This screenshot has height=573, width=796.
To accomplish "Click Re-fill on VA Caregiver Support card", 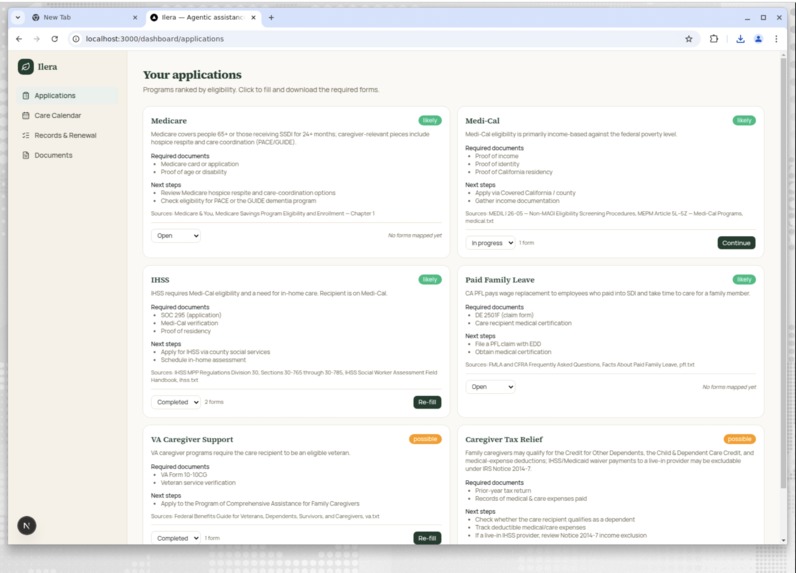I will tap(427, 538).
